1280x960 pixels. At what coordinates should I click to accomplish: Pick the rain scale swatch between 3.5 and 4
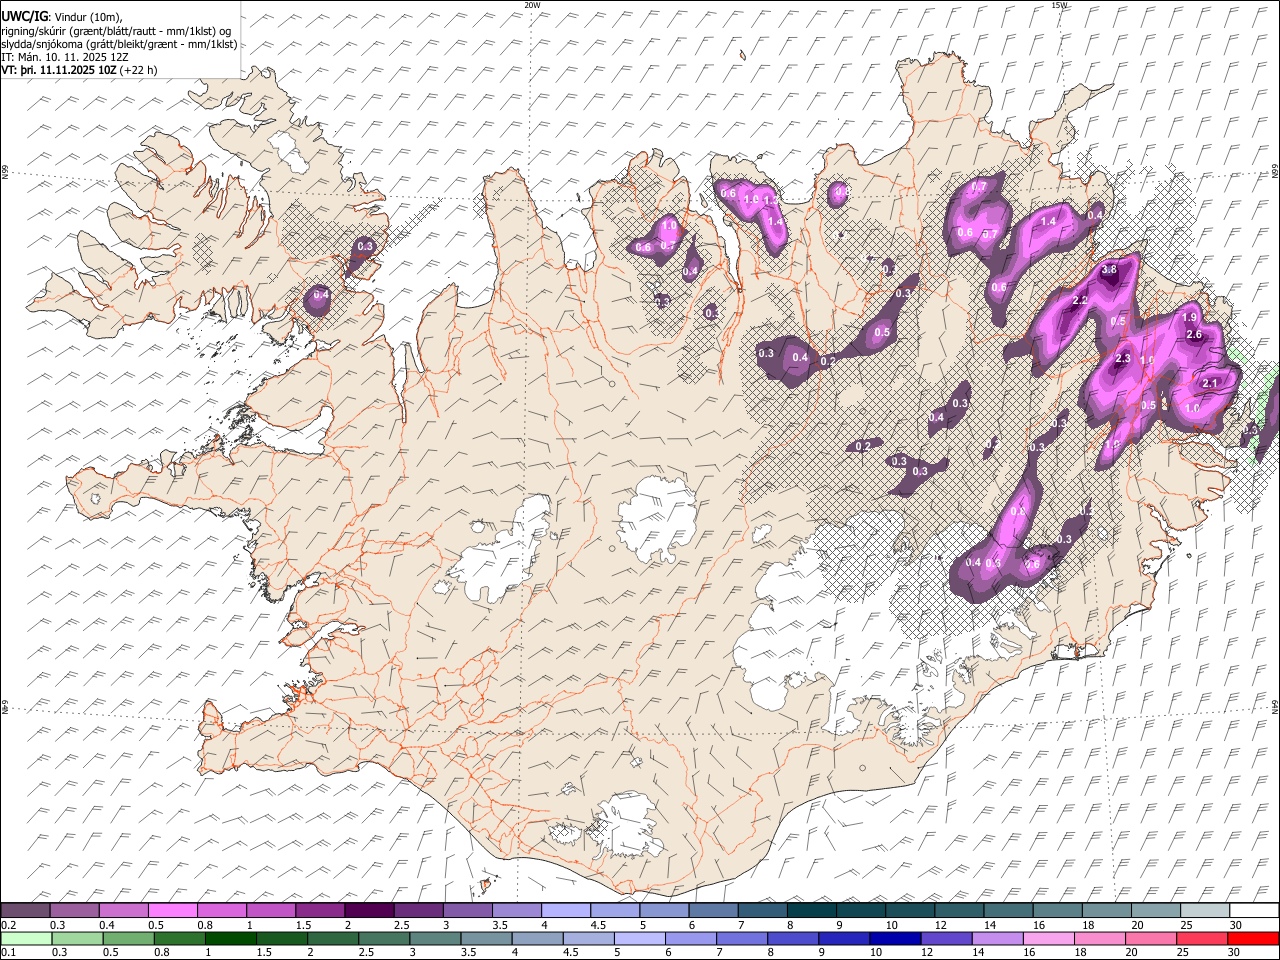pos(487,938)
